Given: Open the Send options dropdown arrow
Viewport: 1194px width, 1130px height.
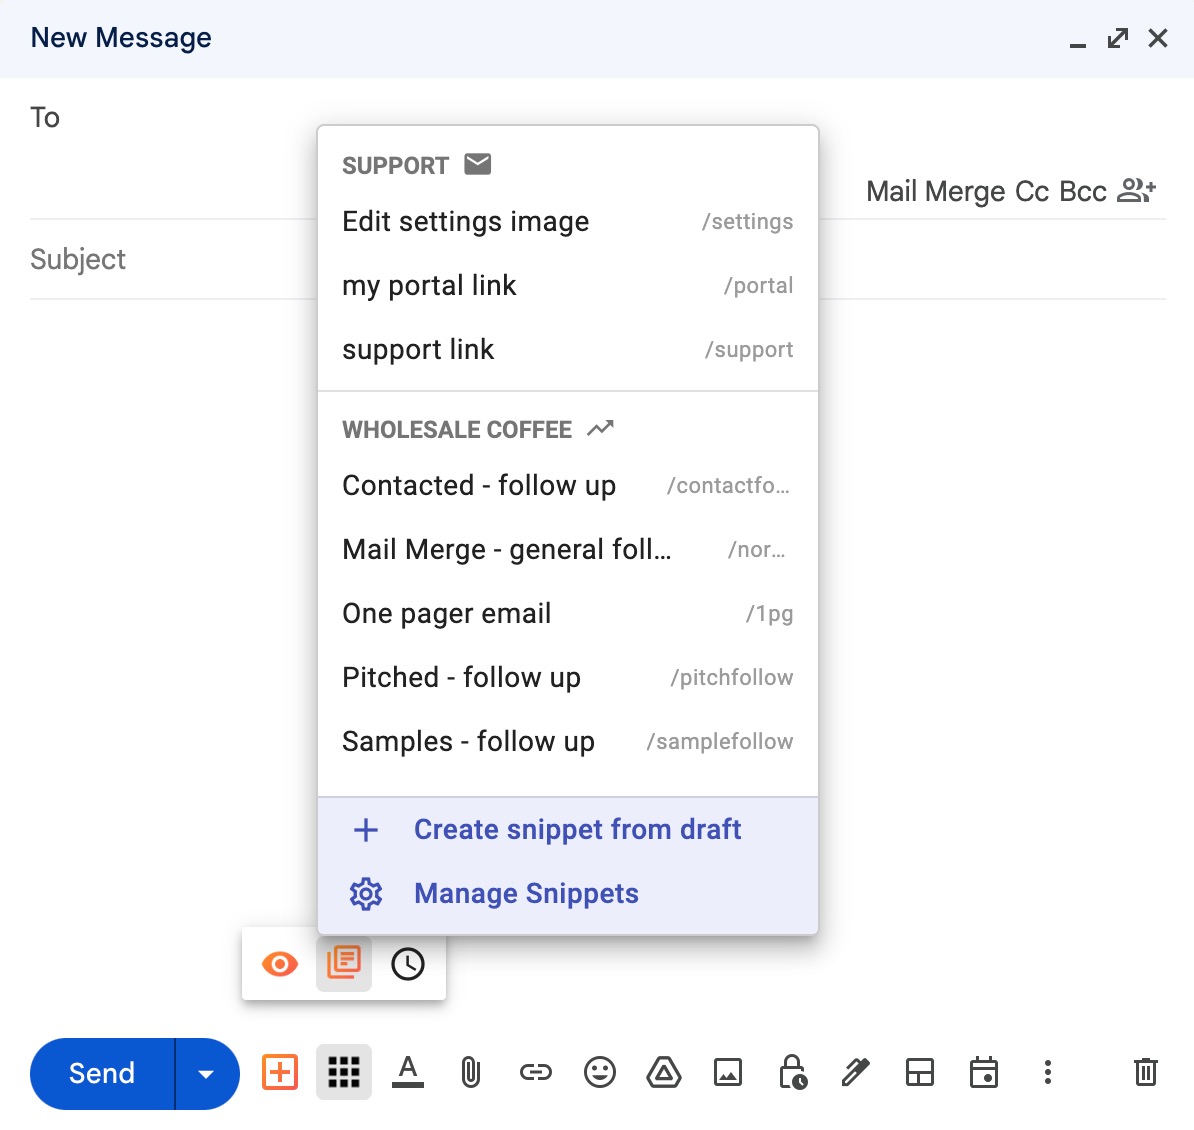Looking at the screenshot, I should tap(206, 1073).
